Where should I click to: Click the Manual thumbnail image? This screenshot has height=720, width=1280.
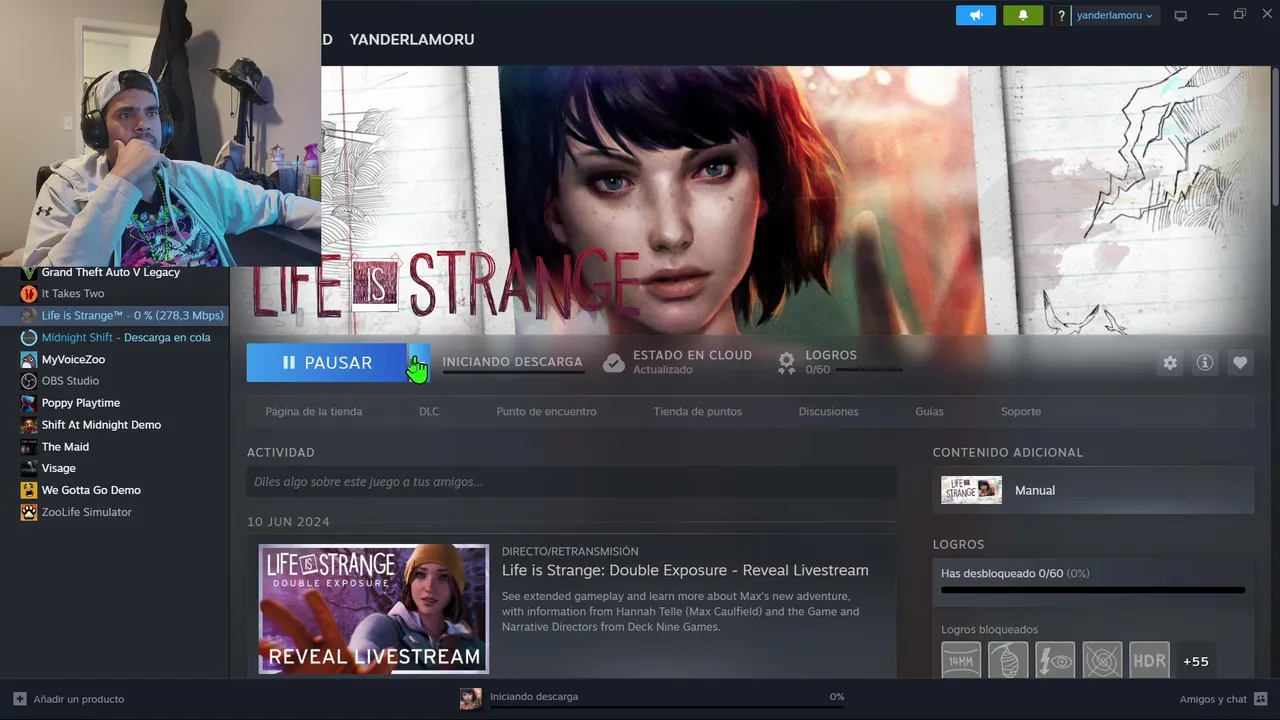pos(971,490)
